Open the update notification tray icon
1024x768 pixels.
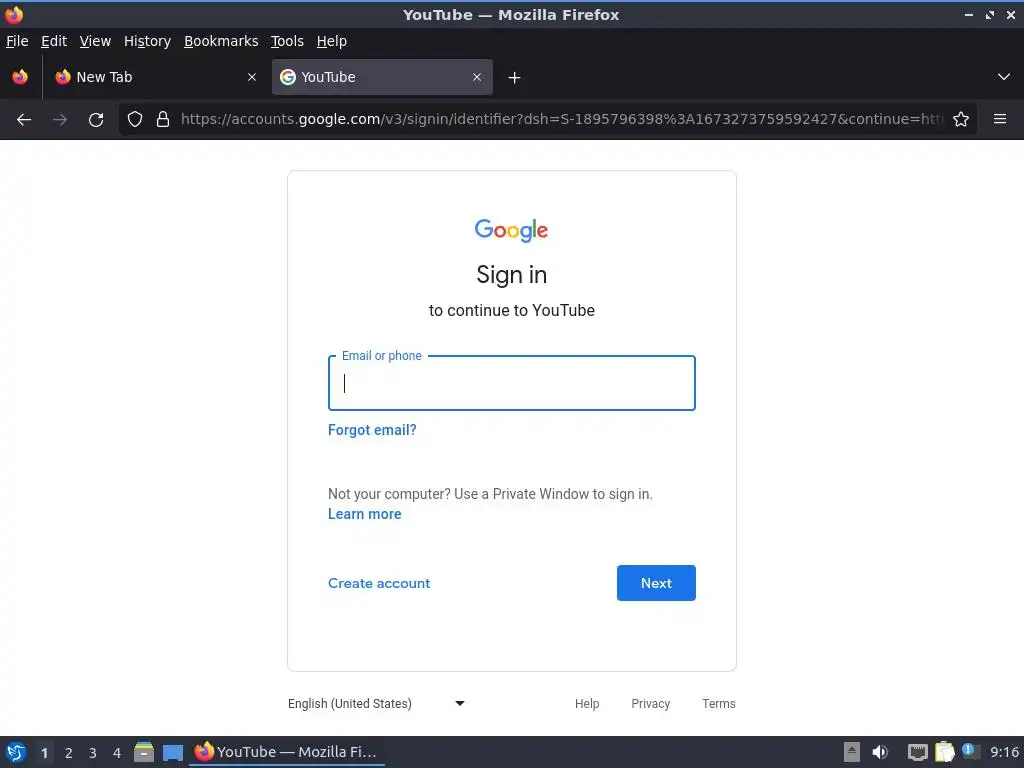970,751
